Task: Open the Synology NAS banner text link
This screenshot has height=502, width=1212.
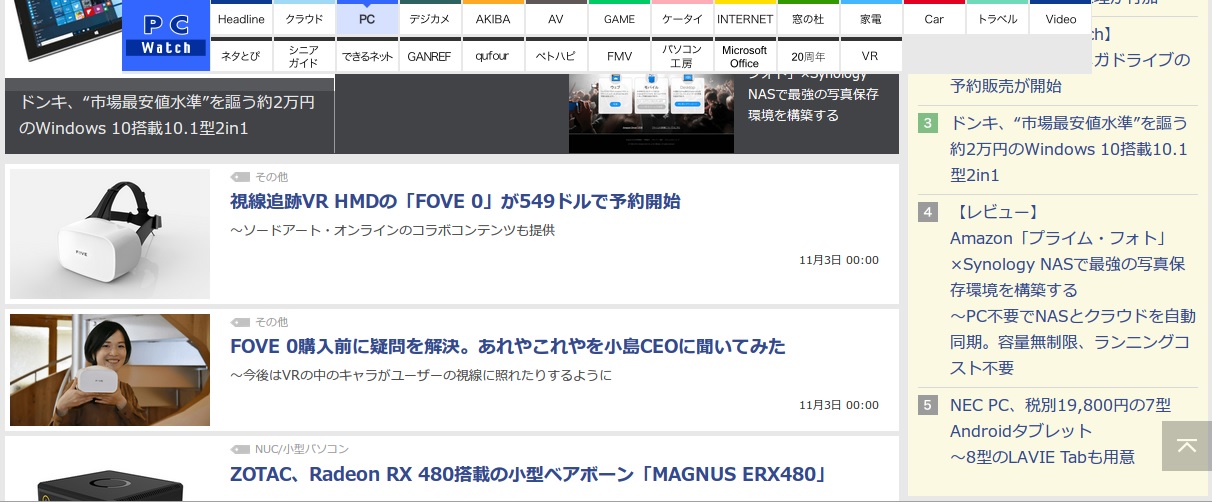Action: [813, 95]
